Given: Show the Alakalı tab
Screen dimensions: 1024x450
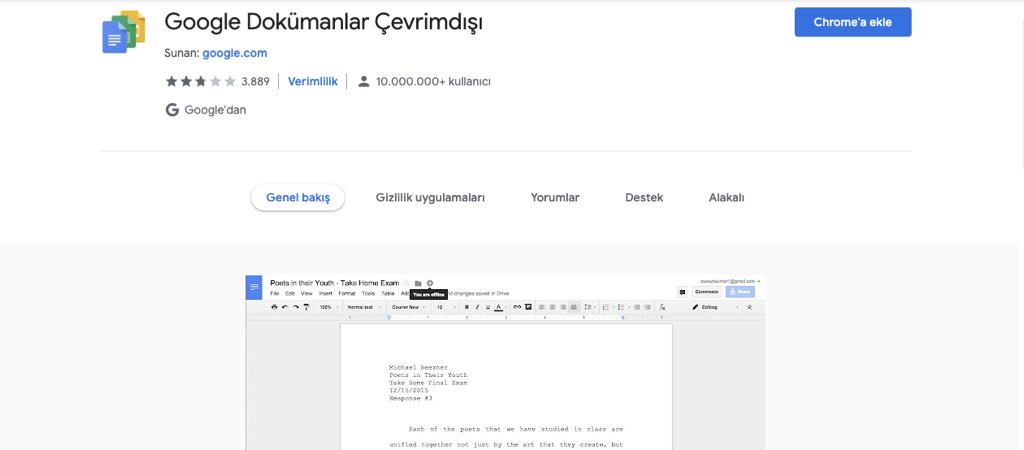Looking at the screenshot, I should tap(726, 197).
